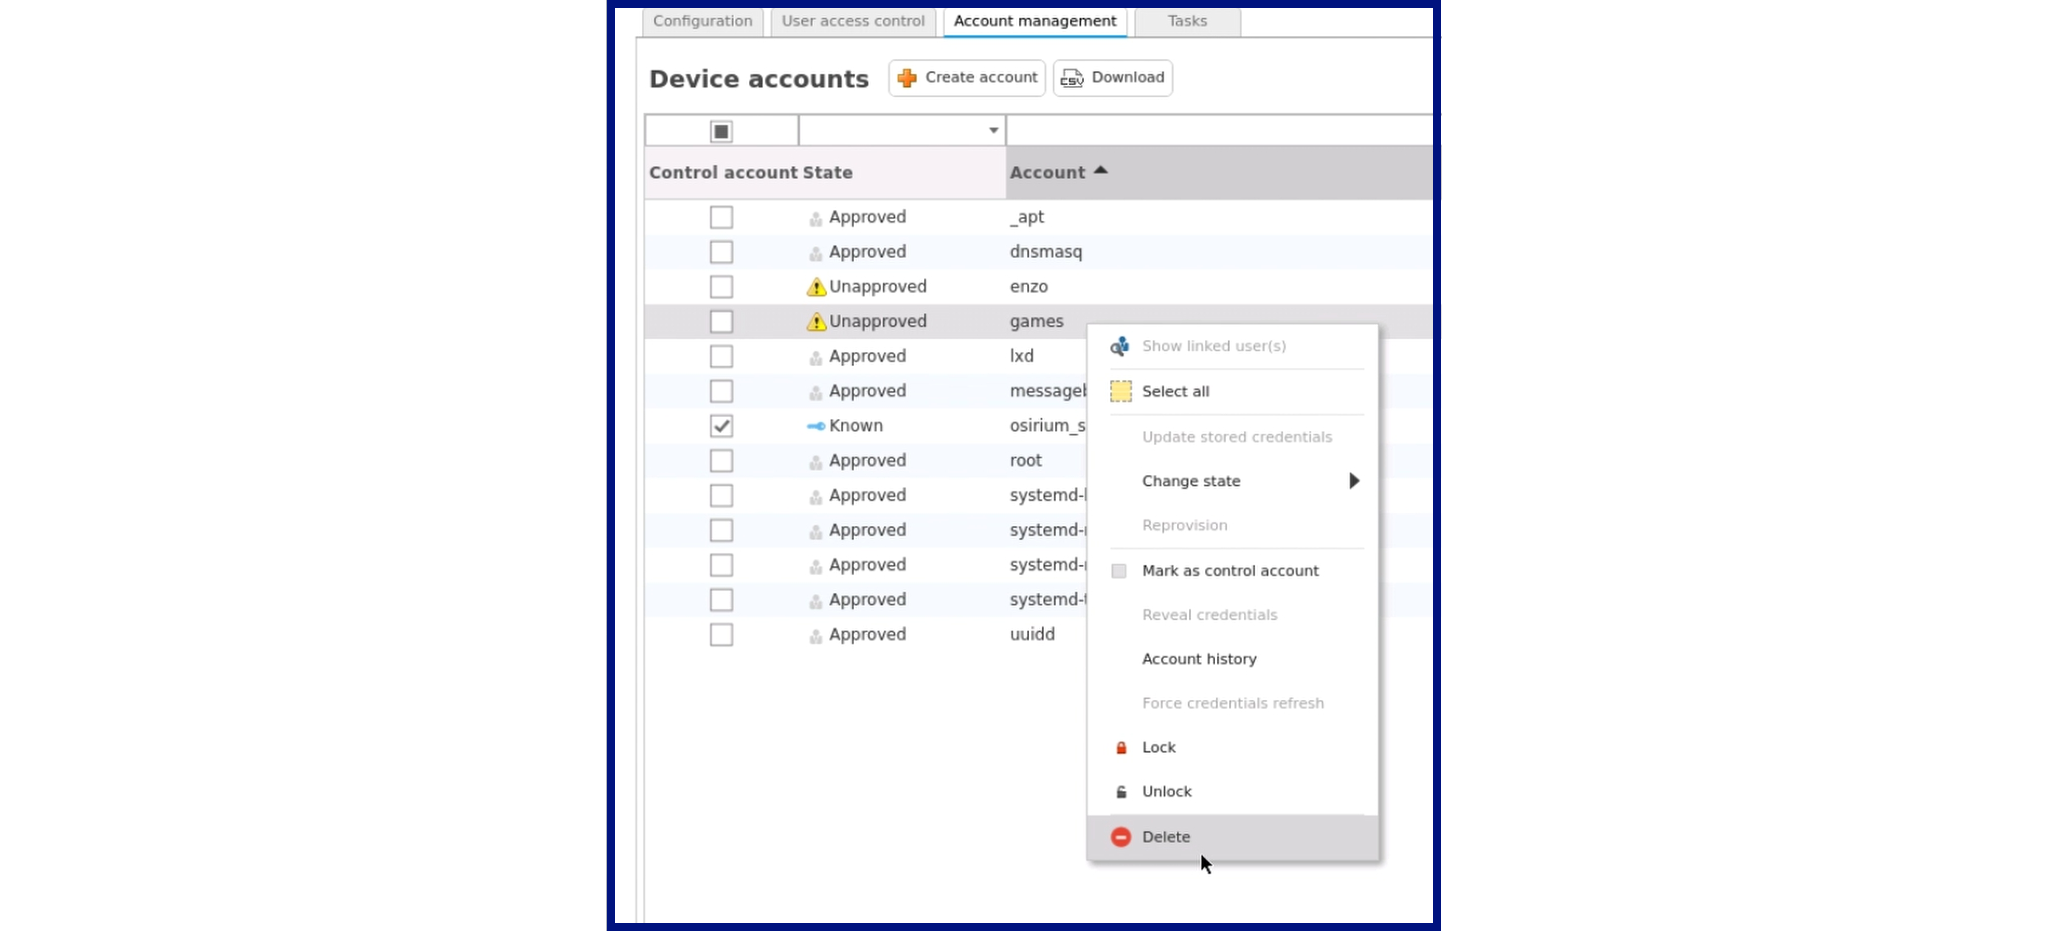Image resolution: width=2048 pixels, height=931 pixels.
Task: Toggle control account checkbox for lxd
Action: pyautogui.click(x=721, y=356)
